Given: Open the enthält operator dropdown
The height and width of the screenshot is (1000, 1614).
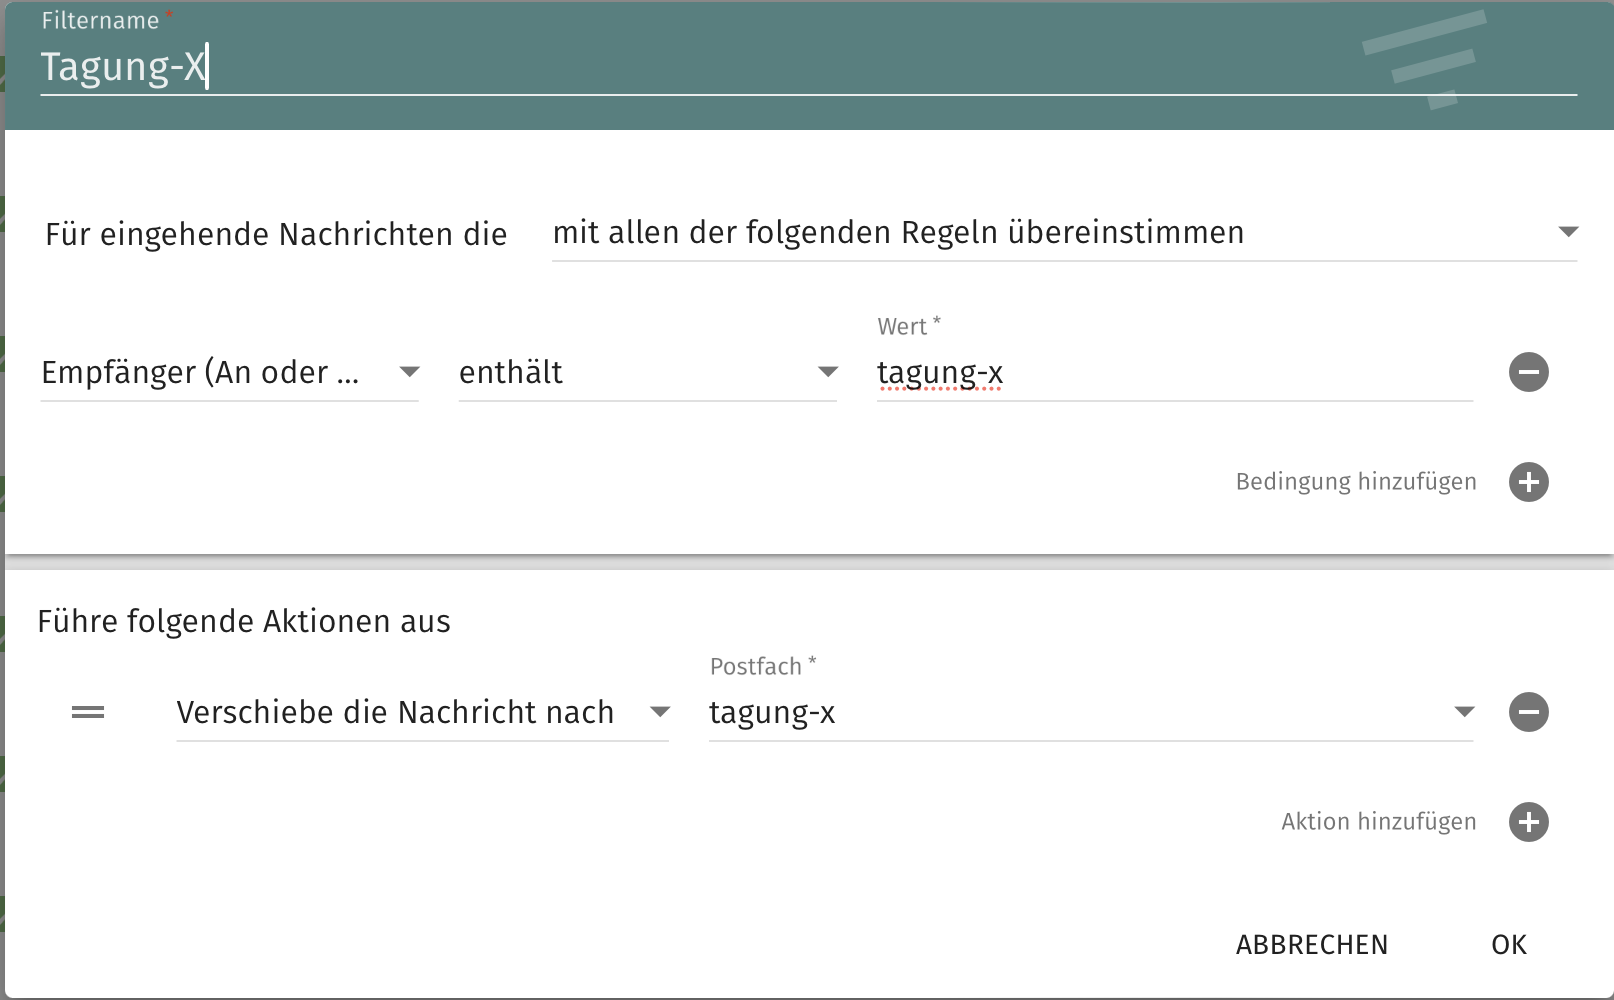Looking at the screenshot, I should [x=647, y=373].
